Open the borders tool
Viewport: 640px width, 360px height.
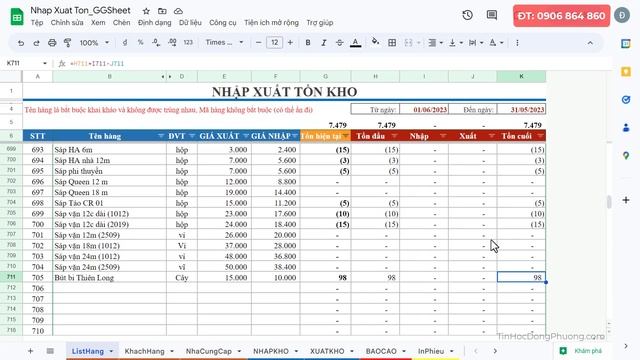coord(392,42)
